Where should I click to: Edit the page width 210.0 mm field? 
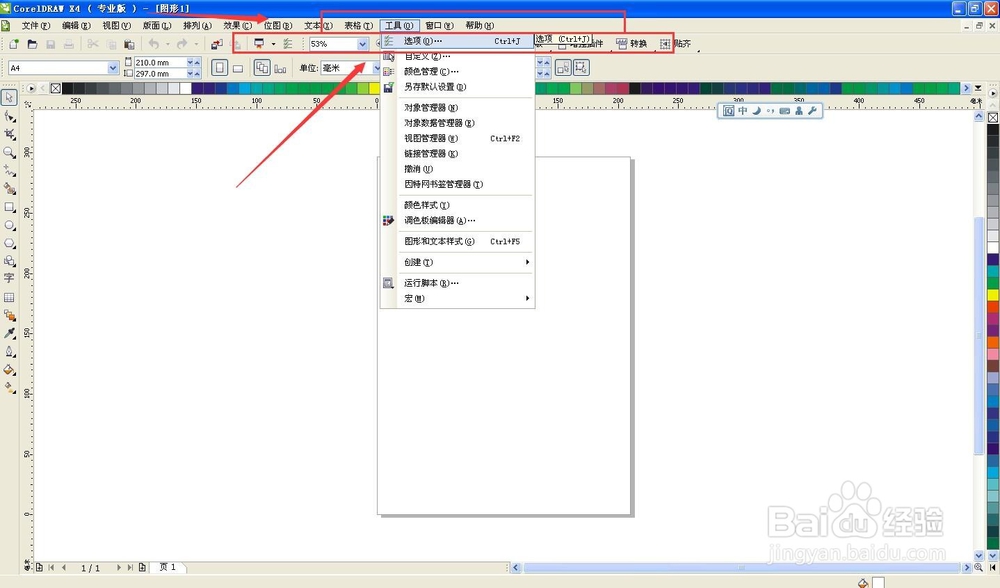tap(160, 62)
